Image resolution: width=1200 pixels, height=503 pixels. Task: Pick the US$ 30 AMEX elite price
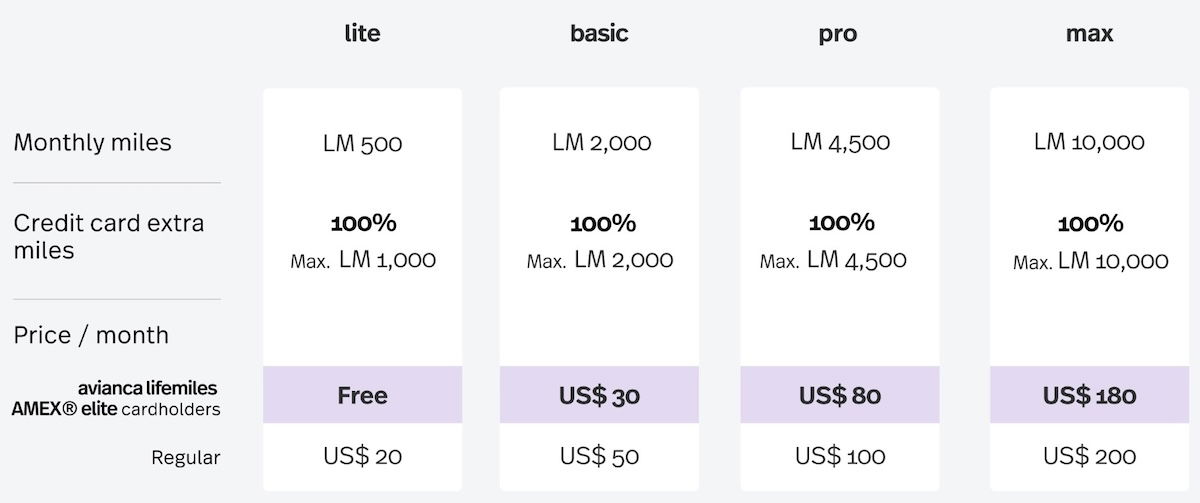pos(599,395)
